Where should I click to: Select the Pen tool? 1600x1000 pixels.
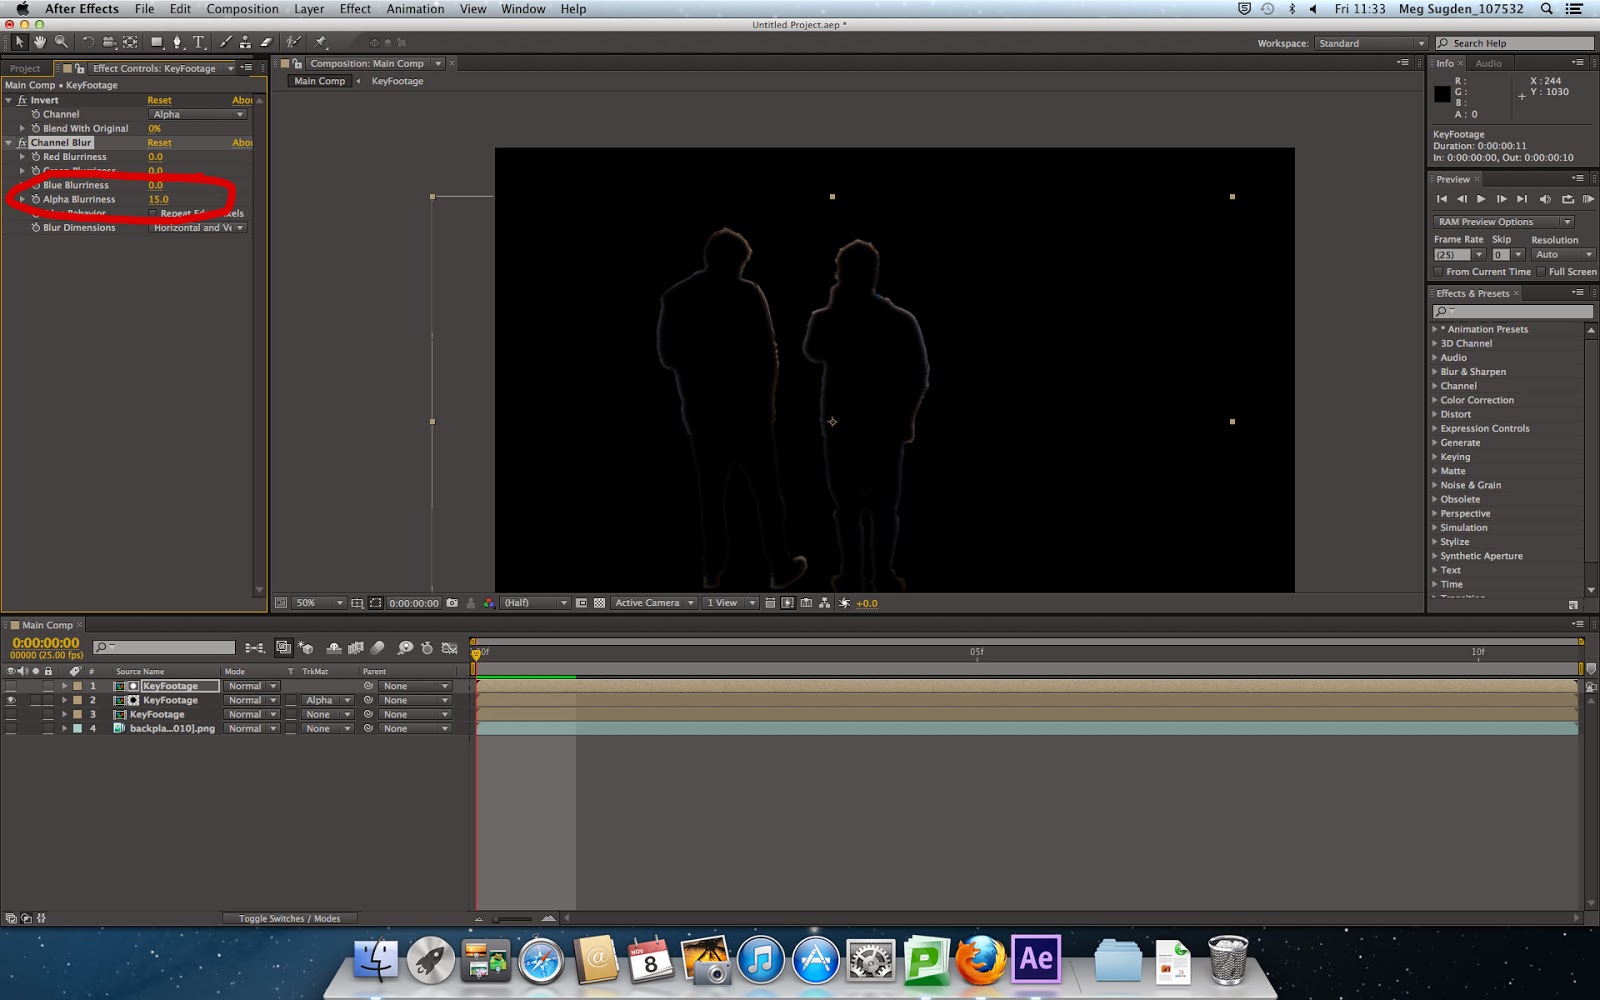pos(178,42)
